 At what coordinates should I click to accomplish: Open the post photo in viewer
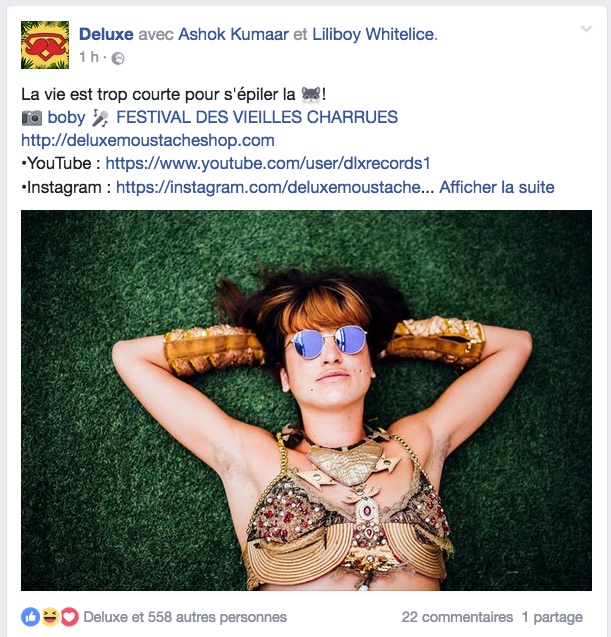pos(306,400)
